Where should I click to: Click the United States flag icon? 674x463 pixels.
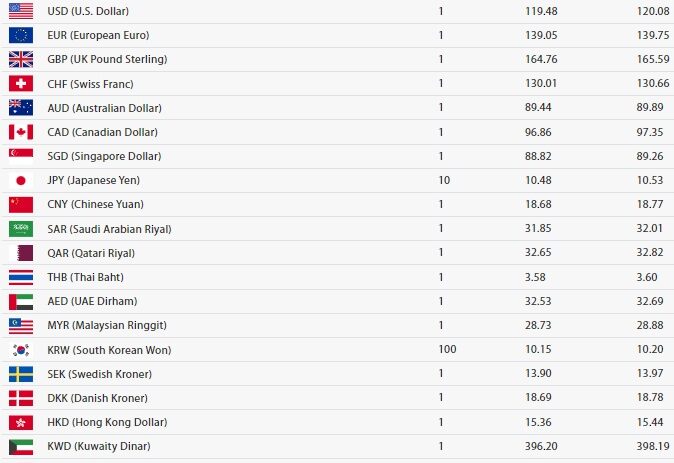coord(21,11)
